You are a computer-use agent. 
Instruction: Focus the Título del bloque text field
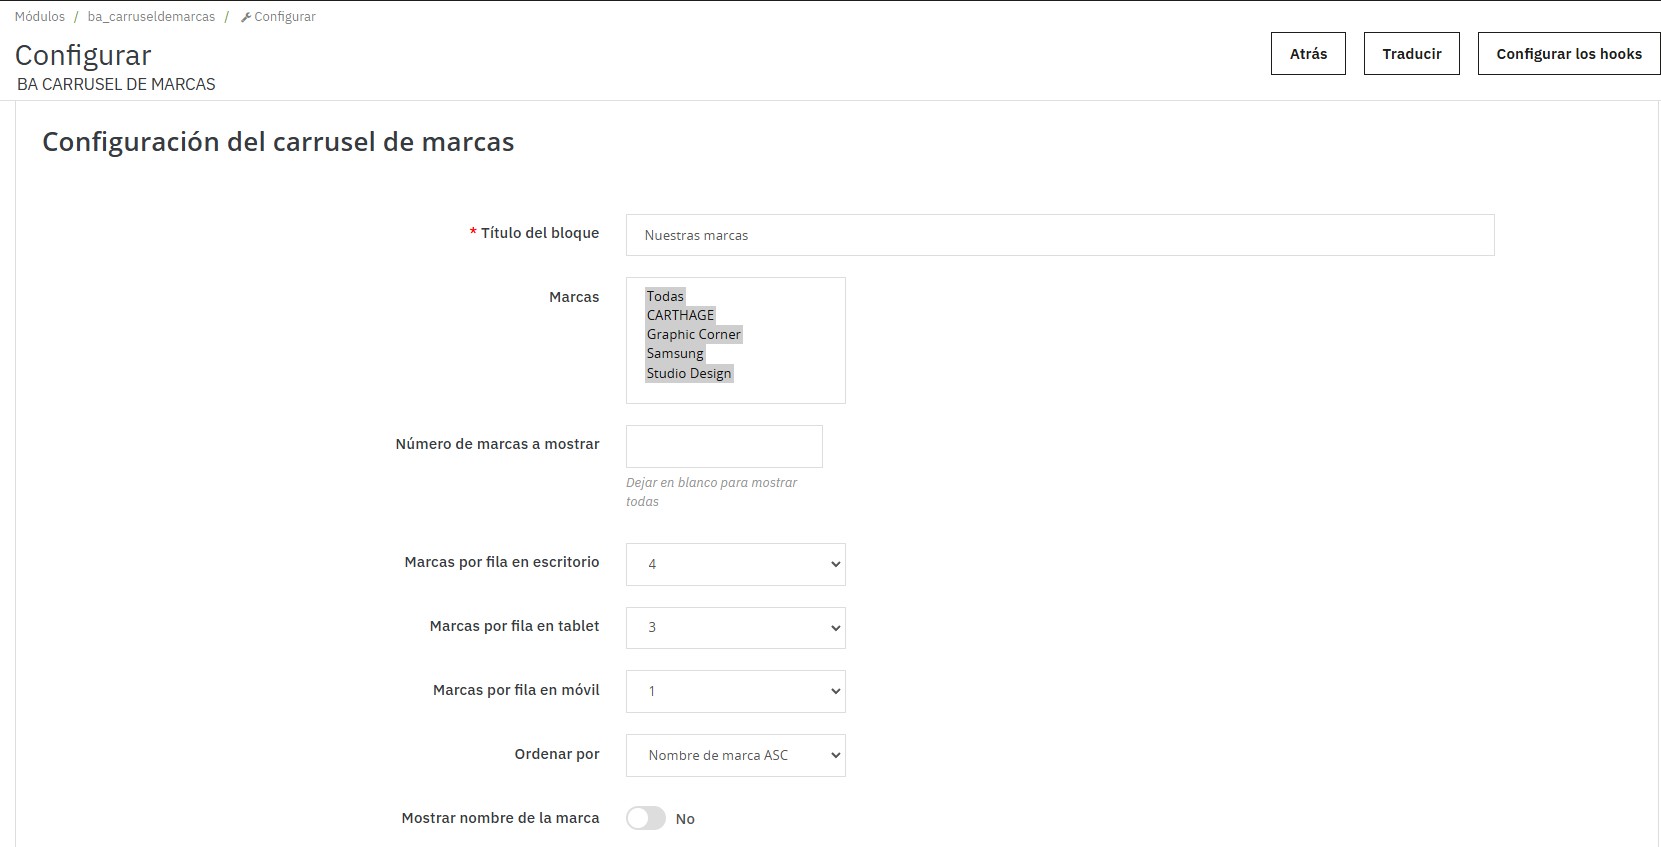(x=1059, y=235)
